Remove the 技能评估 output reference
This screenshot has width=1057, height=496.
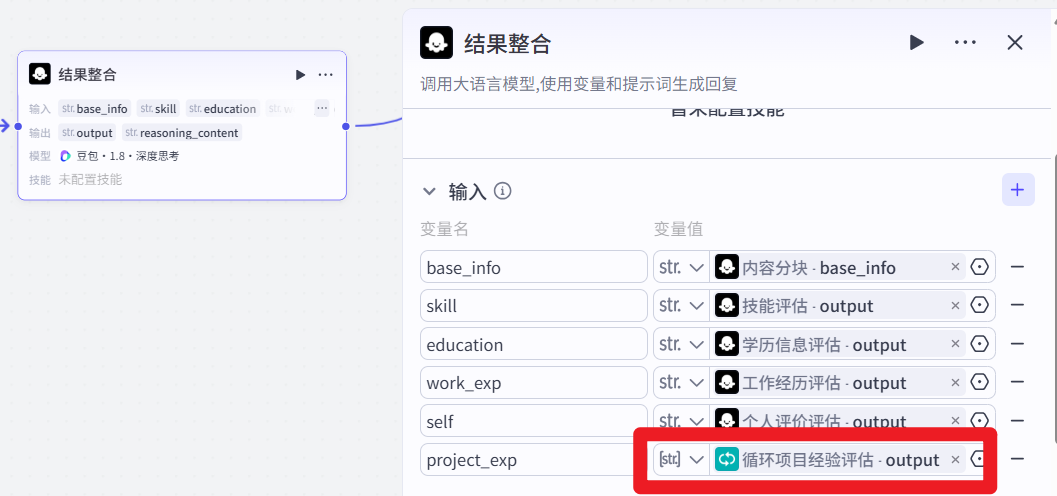point(955,306)
